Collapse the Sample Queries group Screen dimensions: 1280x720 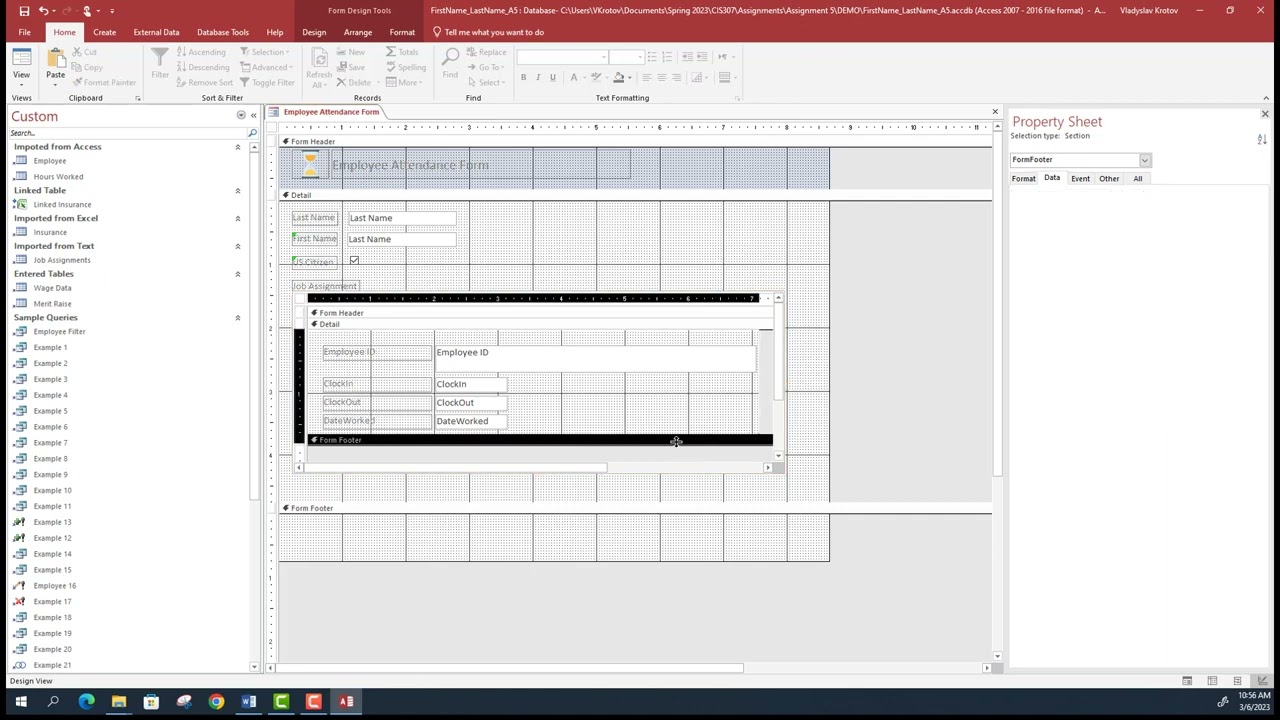point(238,318)
